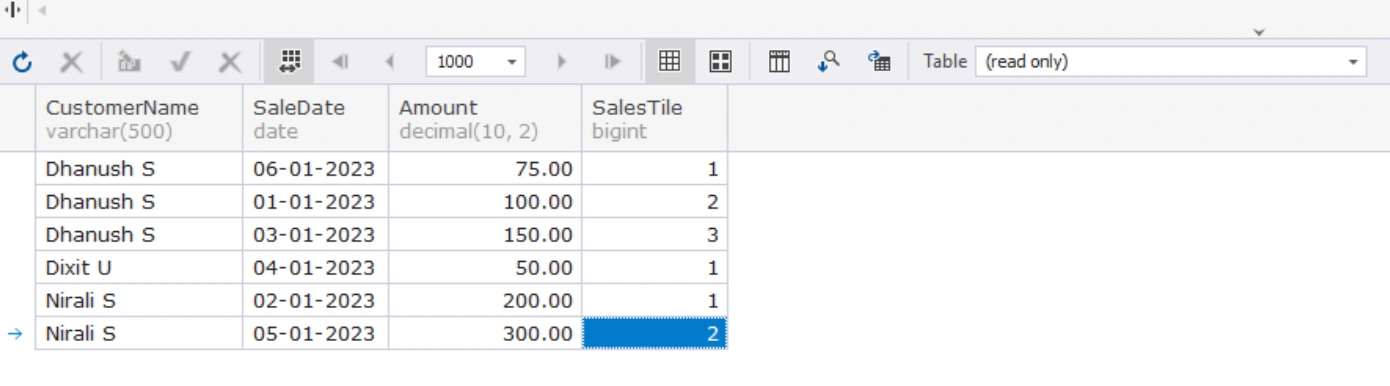Image resolution: width=1390 pixels, height=386 pixels.
Task: Select cell with date 05-01-2023
Action: coord(316,334)
